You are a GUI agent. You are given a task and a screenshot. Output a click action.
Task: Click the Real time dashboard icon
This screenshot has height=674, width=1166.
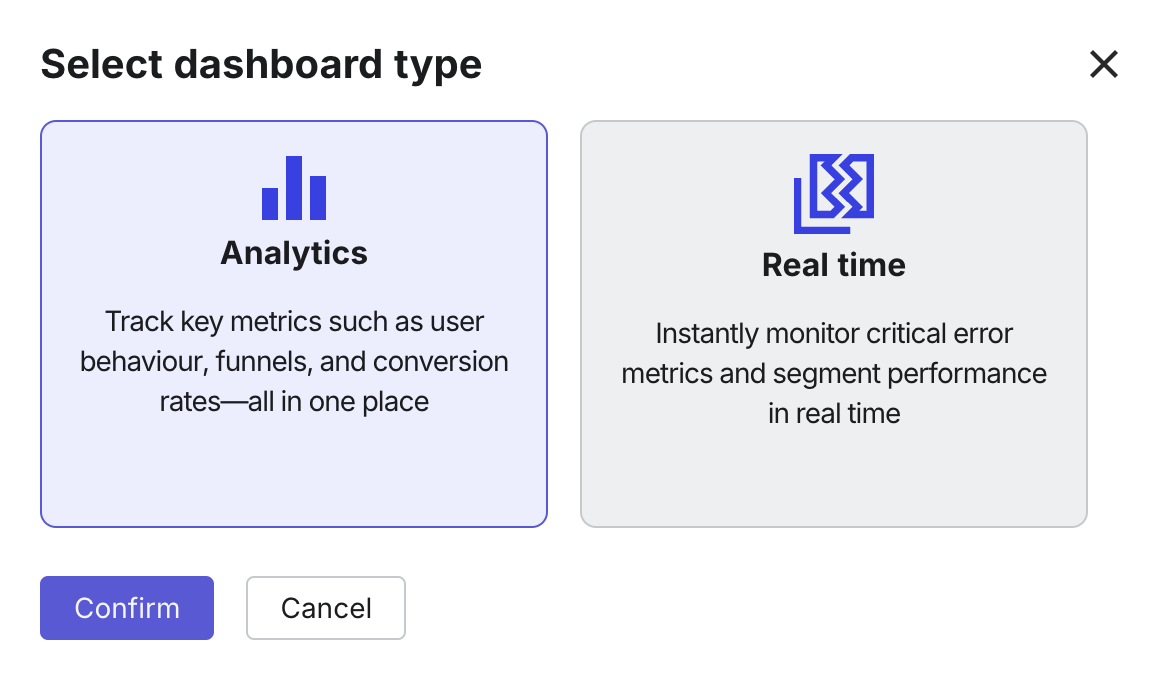click(x=834, y=193)
